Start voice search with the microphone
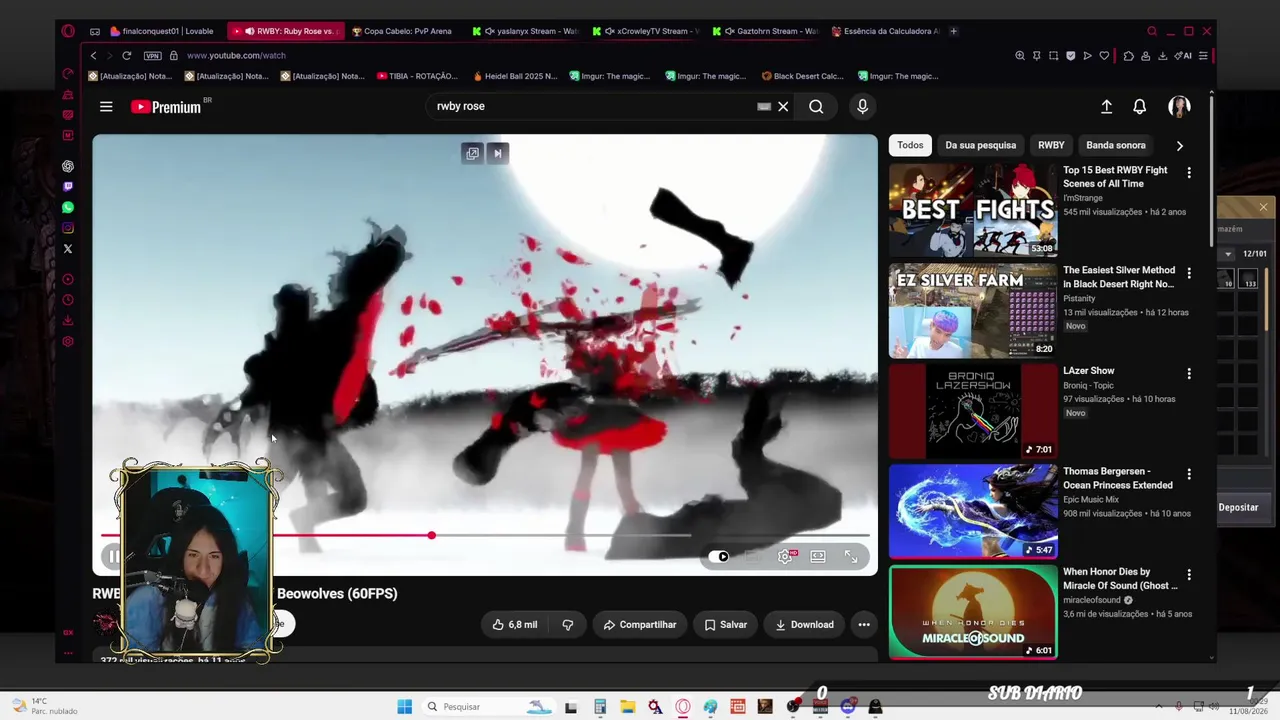 click(862, 106)
